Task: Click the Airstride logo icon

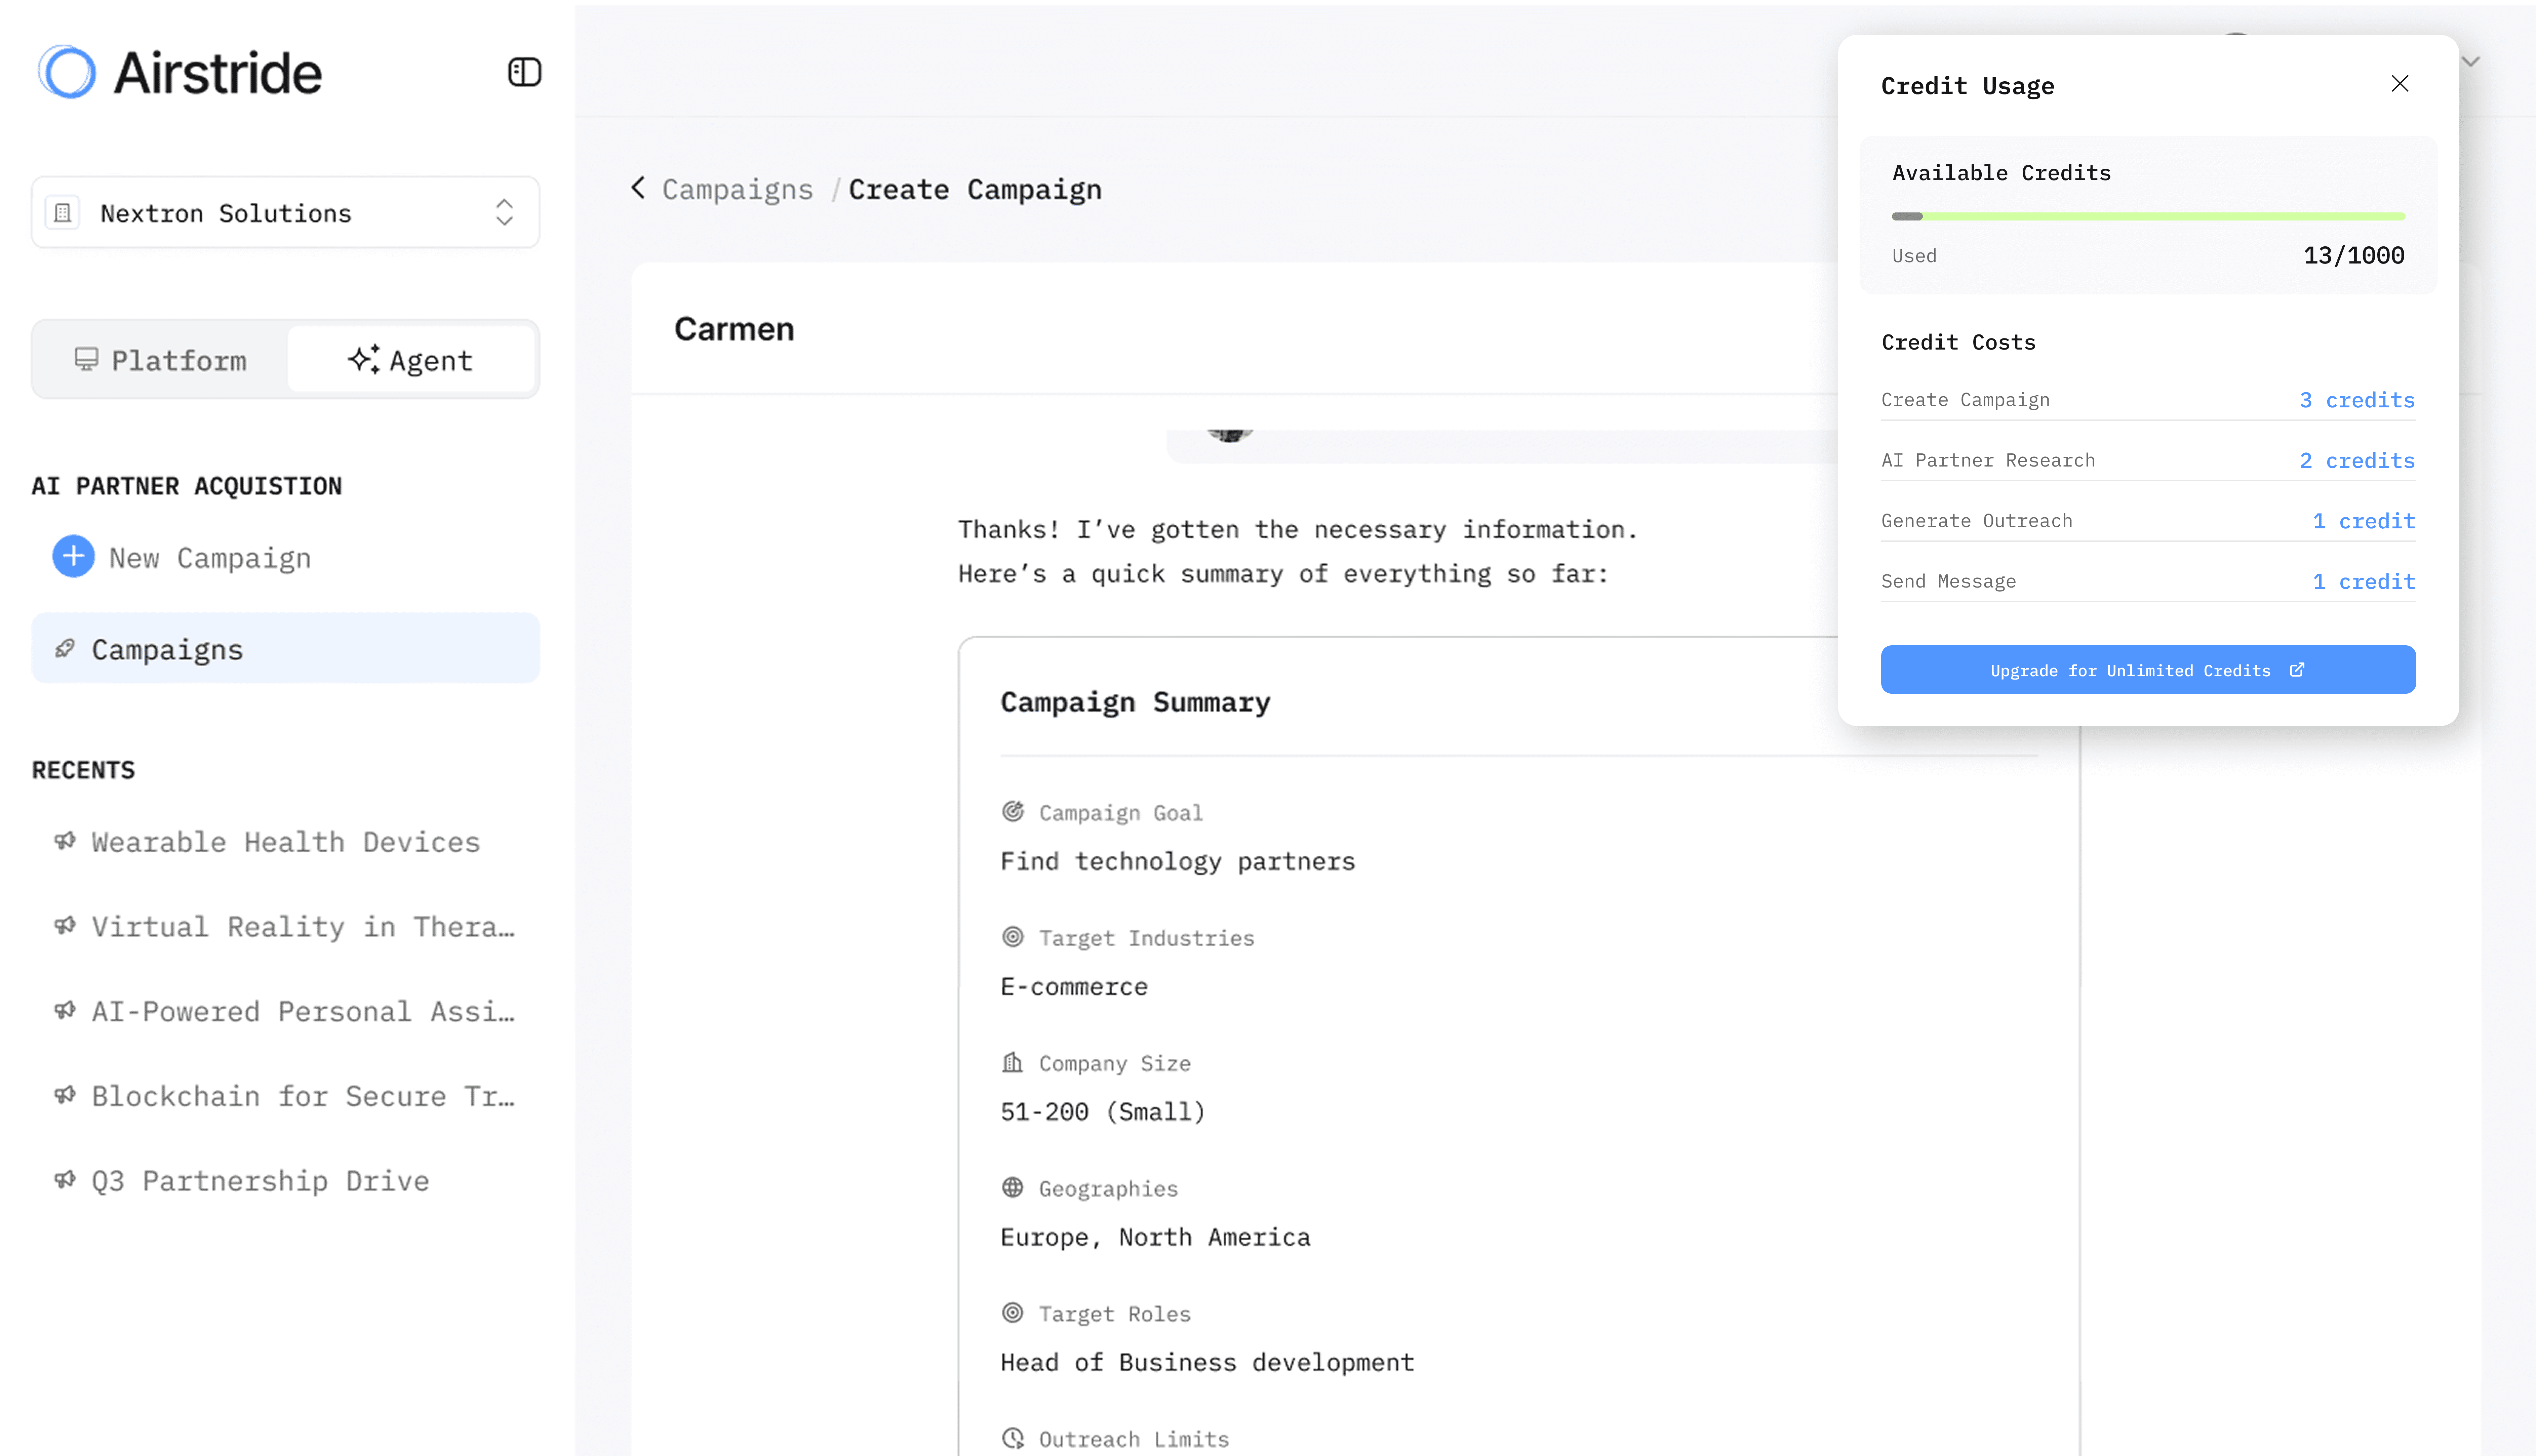Action: [67, 72]
